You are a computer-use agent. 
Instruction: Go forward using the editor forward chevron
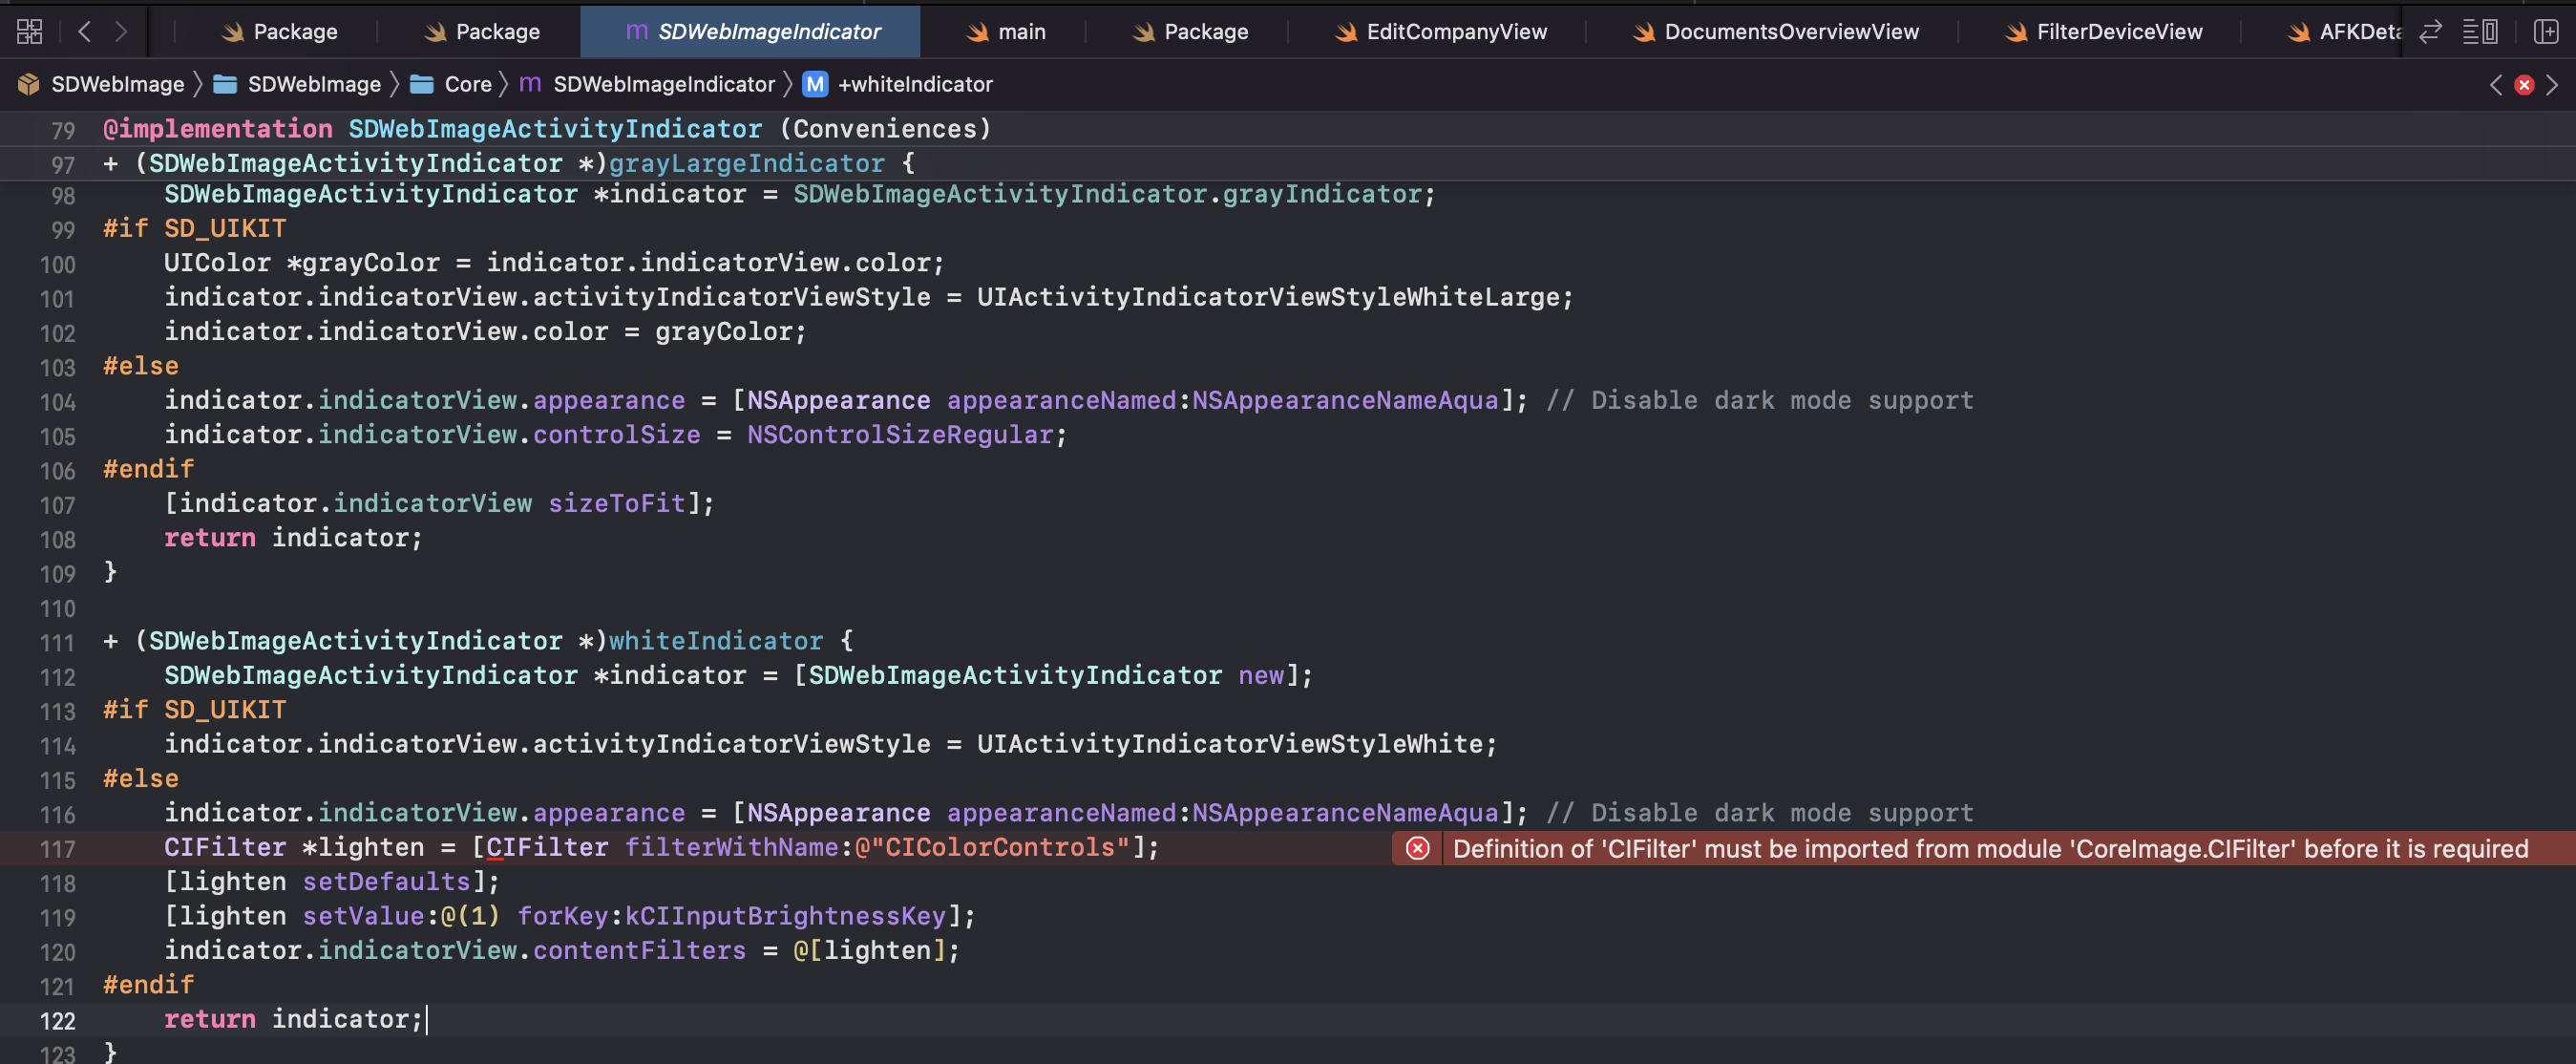(122, 31)
